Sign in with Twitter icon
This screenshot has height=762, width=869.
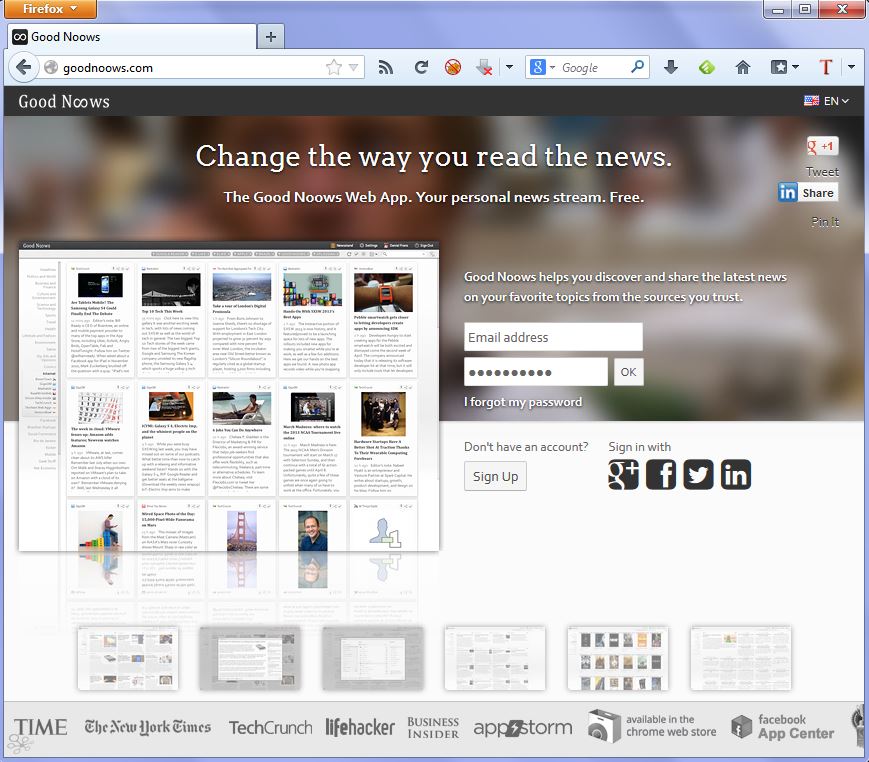click(698, 474)
